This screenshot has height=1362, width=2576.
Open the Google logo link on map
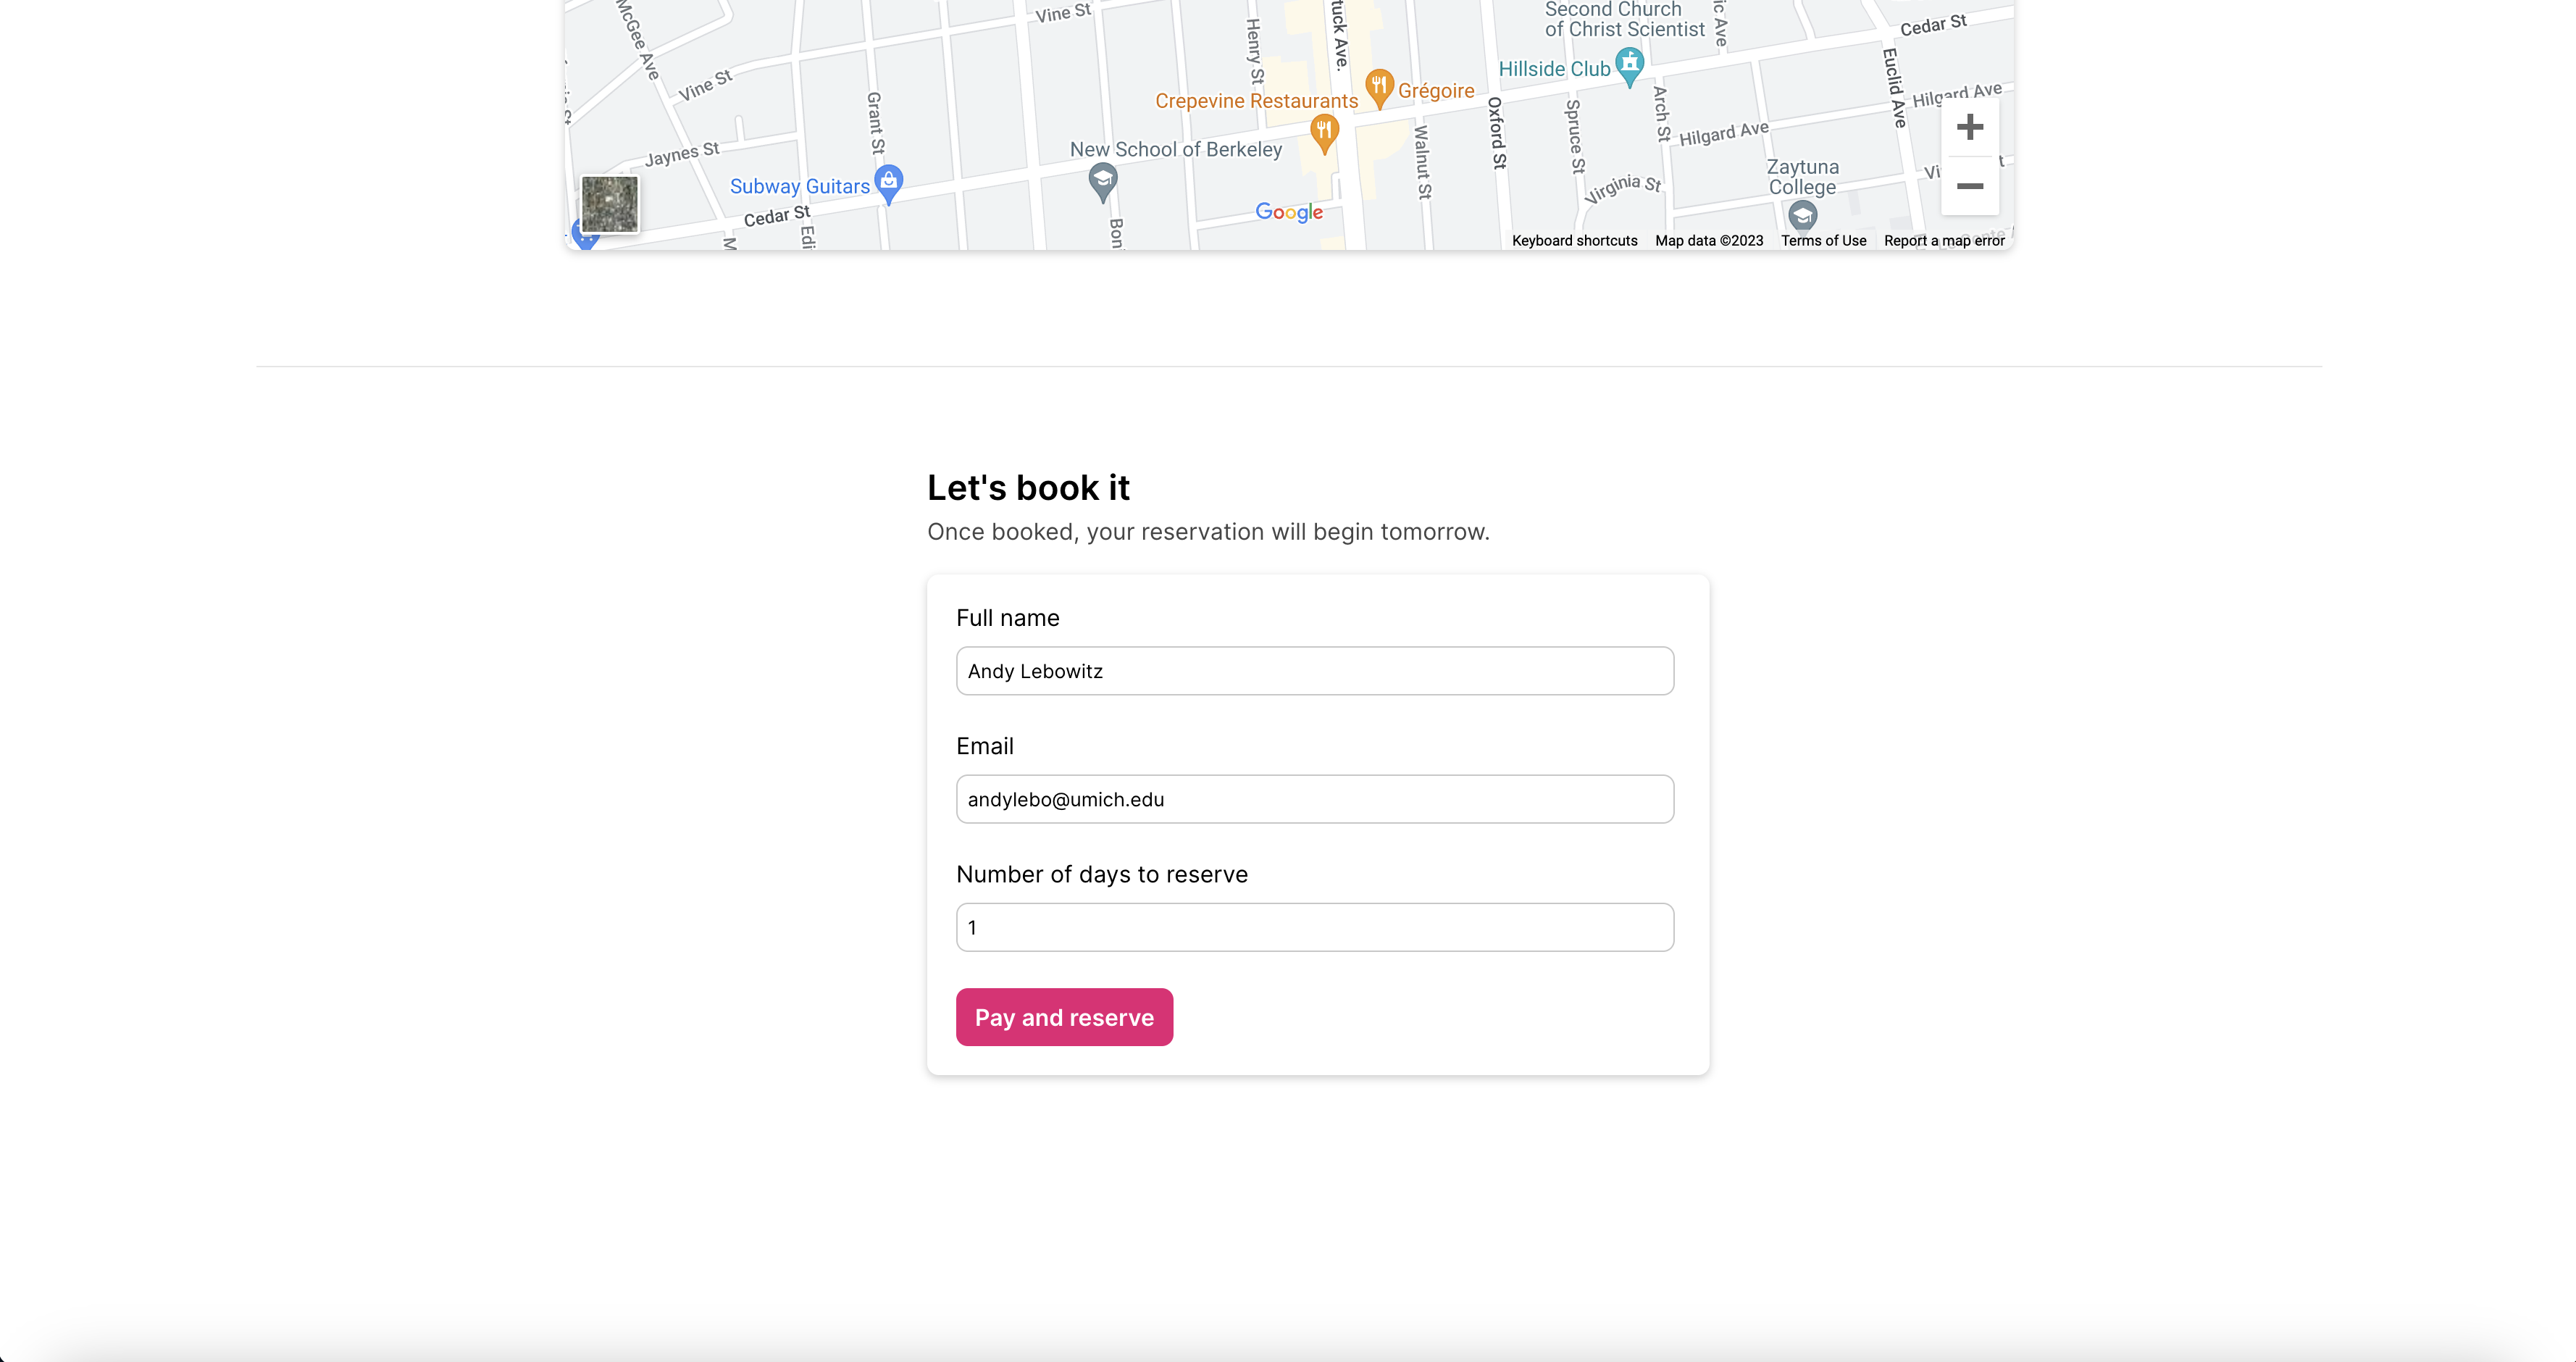coord(1288,212)
